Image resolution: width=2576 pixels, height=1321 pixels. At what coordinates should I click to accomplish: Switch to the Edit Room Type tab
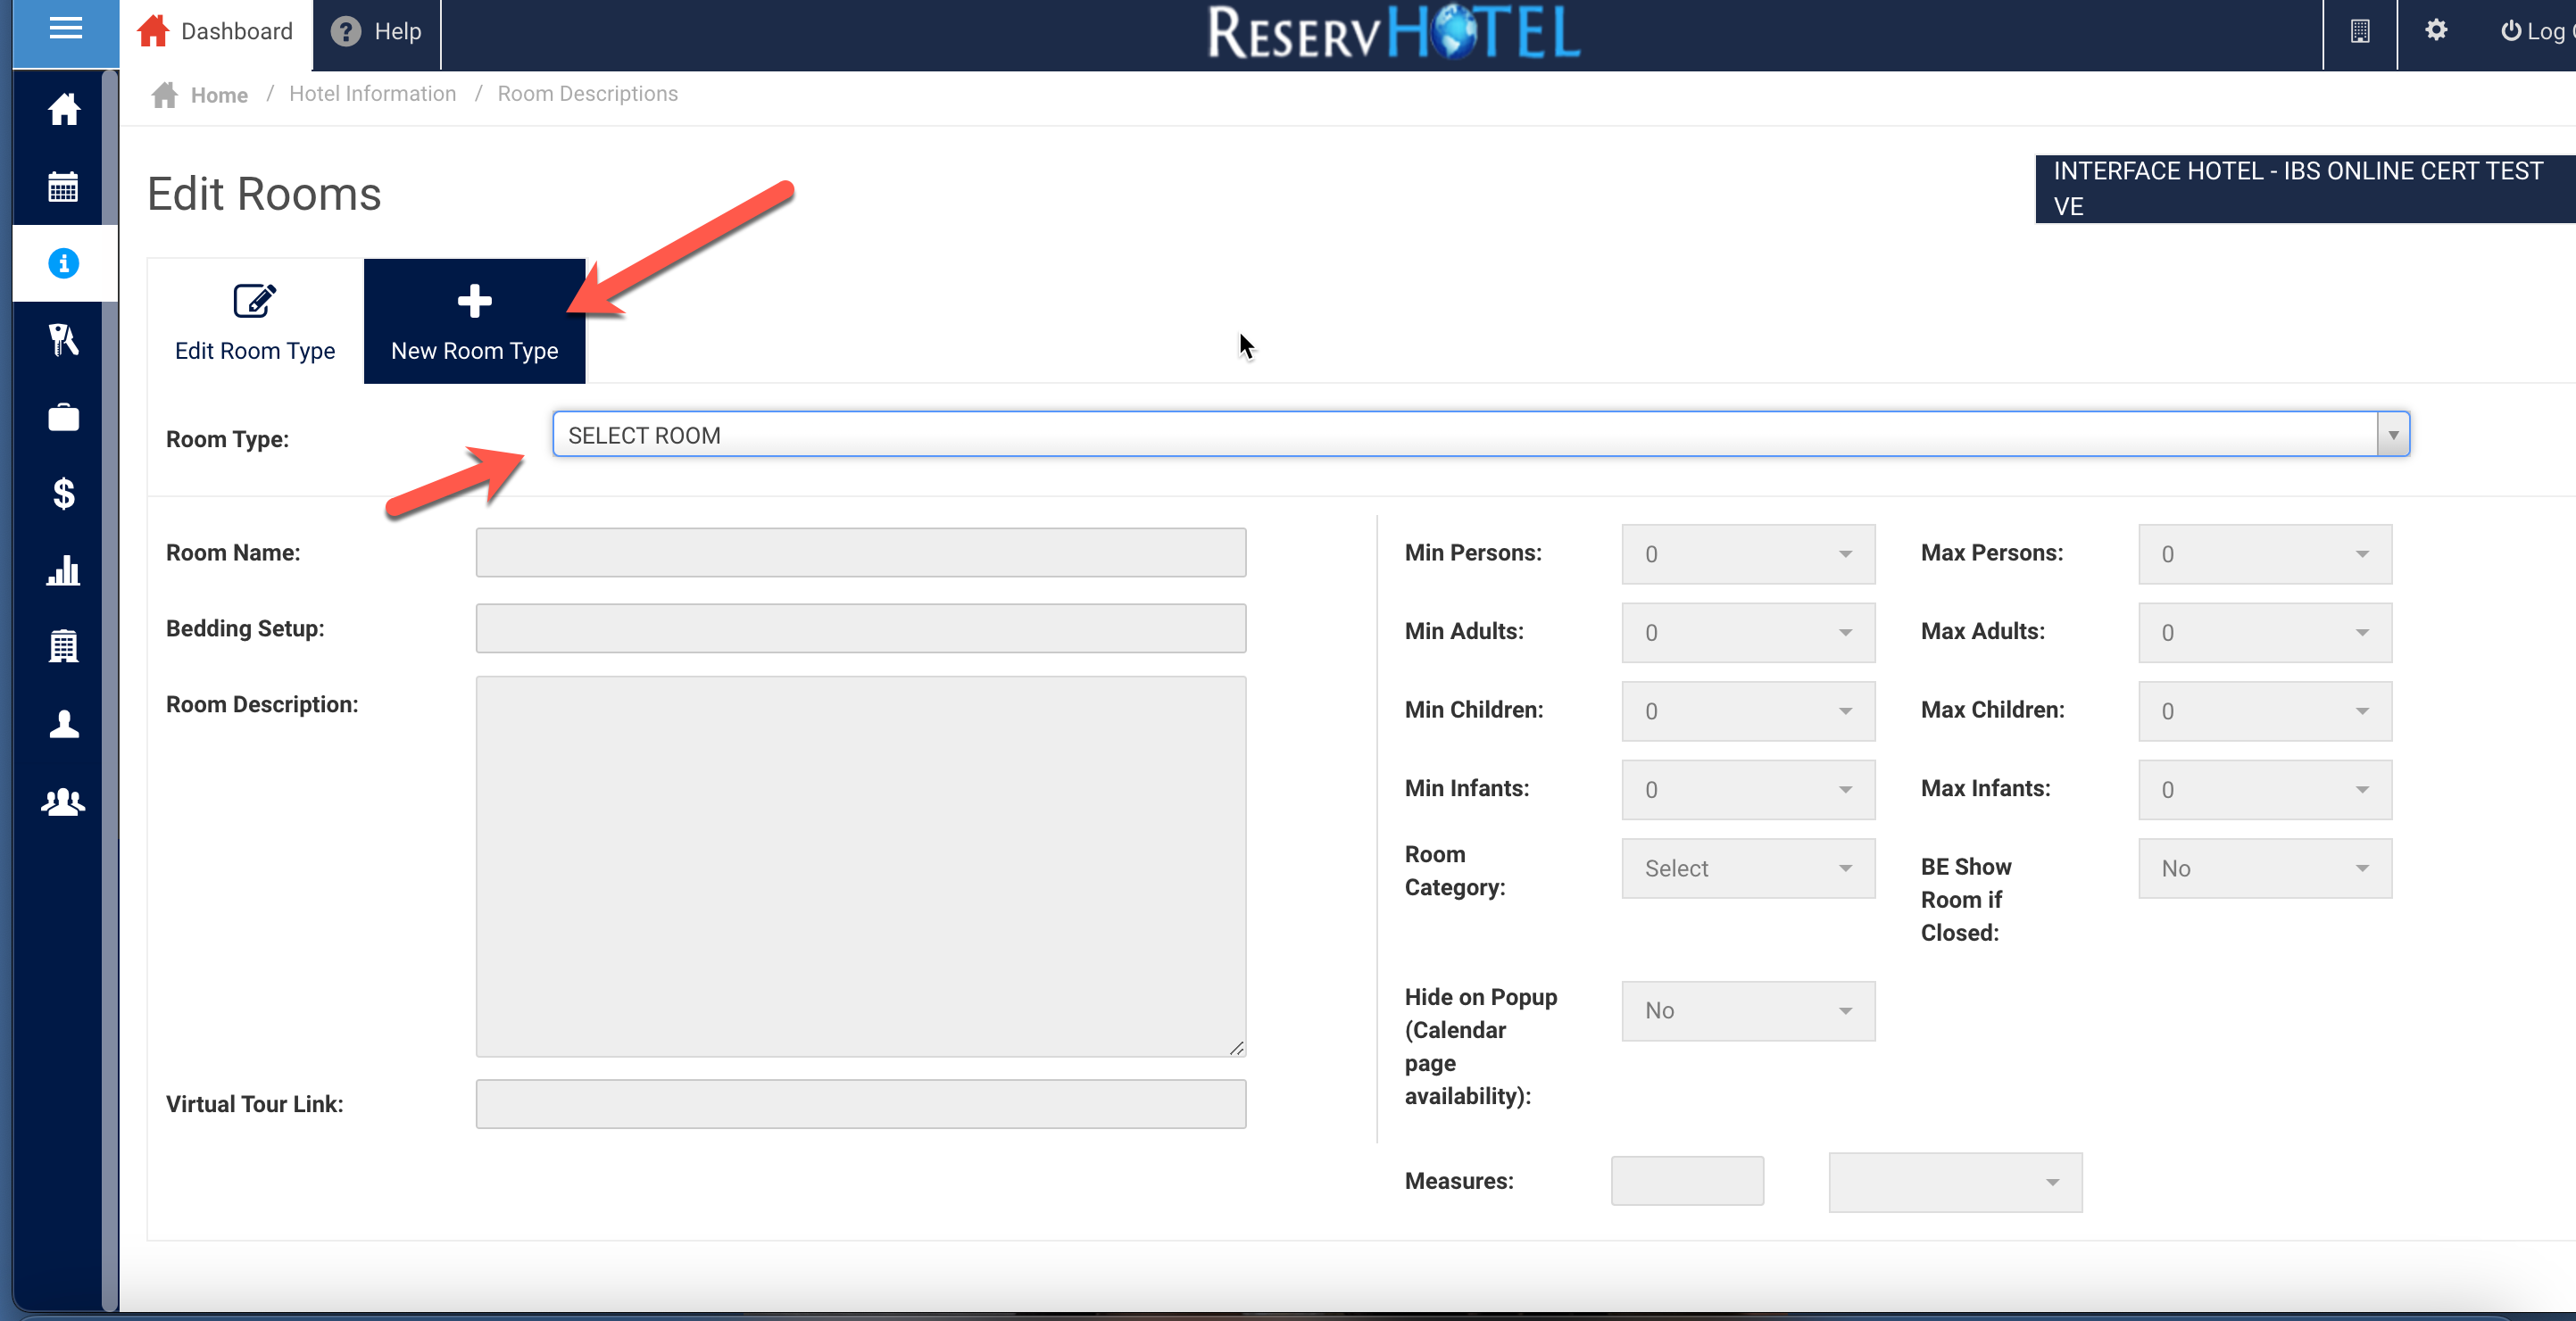[255, 322]
